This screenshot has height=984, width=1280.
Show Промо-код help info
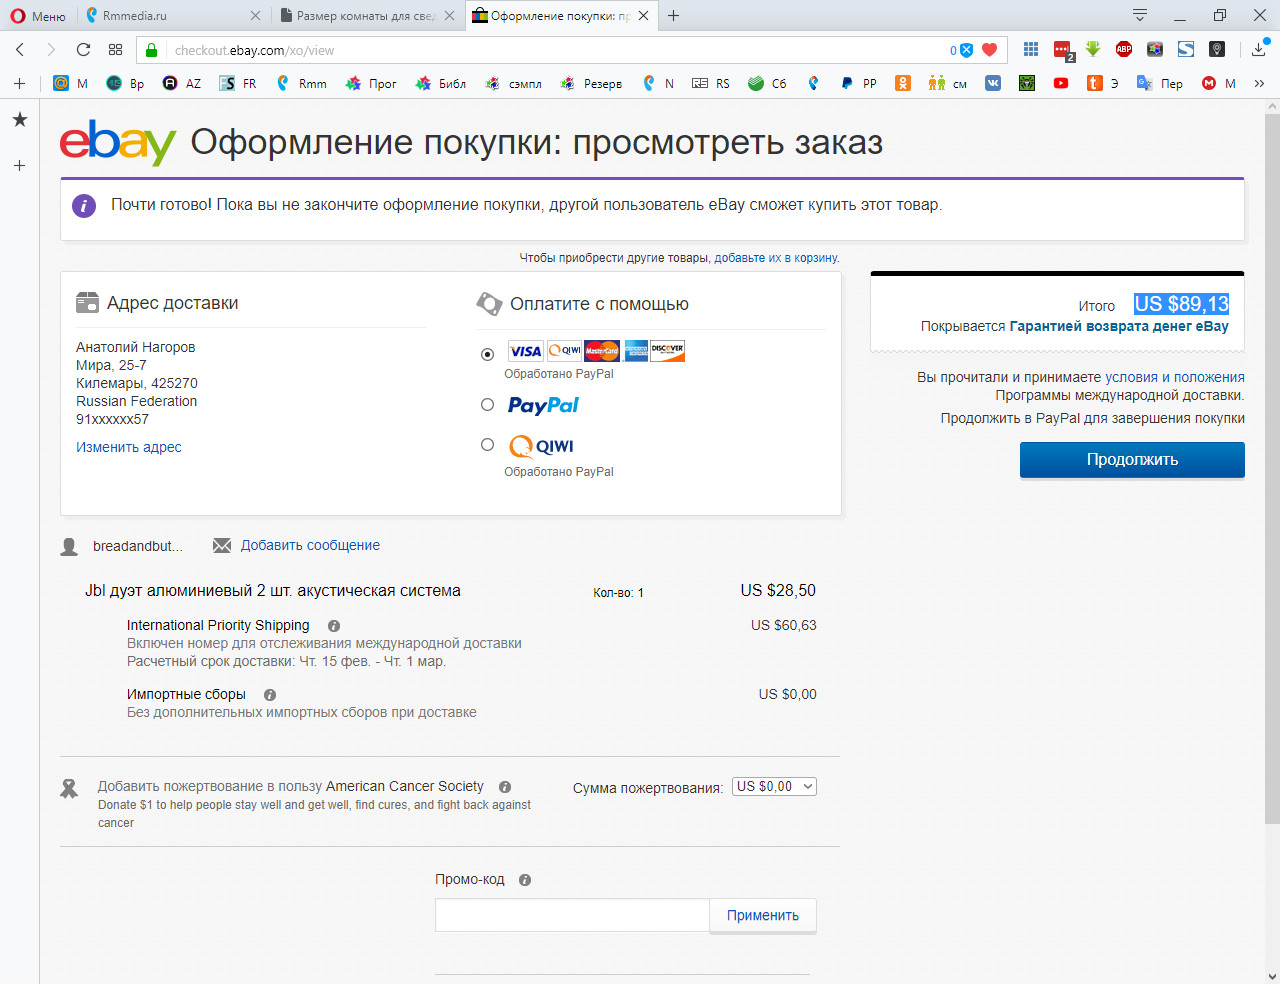pyautogui.click(x=525, y=880)
